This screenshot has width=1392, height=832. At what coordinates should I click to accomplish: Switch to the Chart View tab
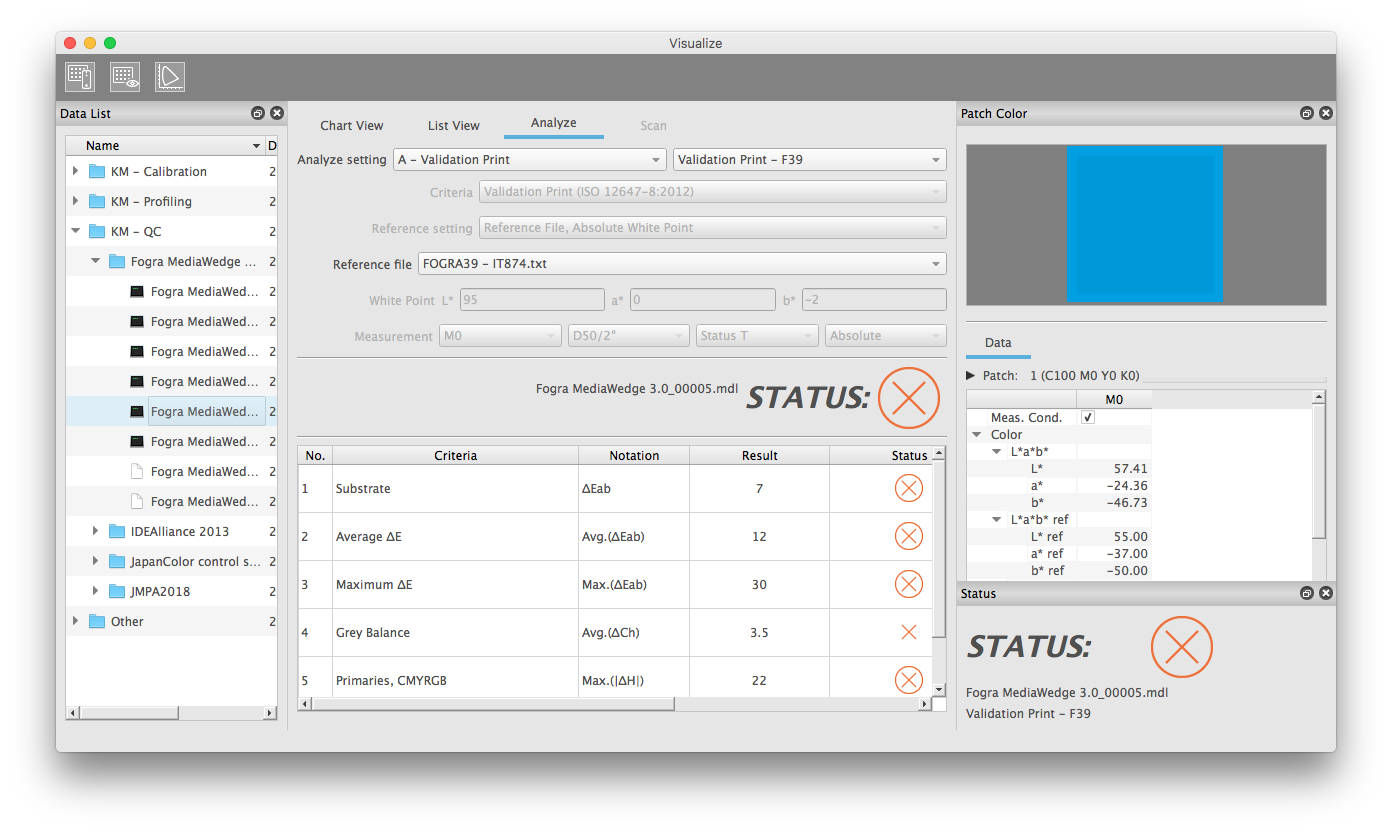(351, 126)
